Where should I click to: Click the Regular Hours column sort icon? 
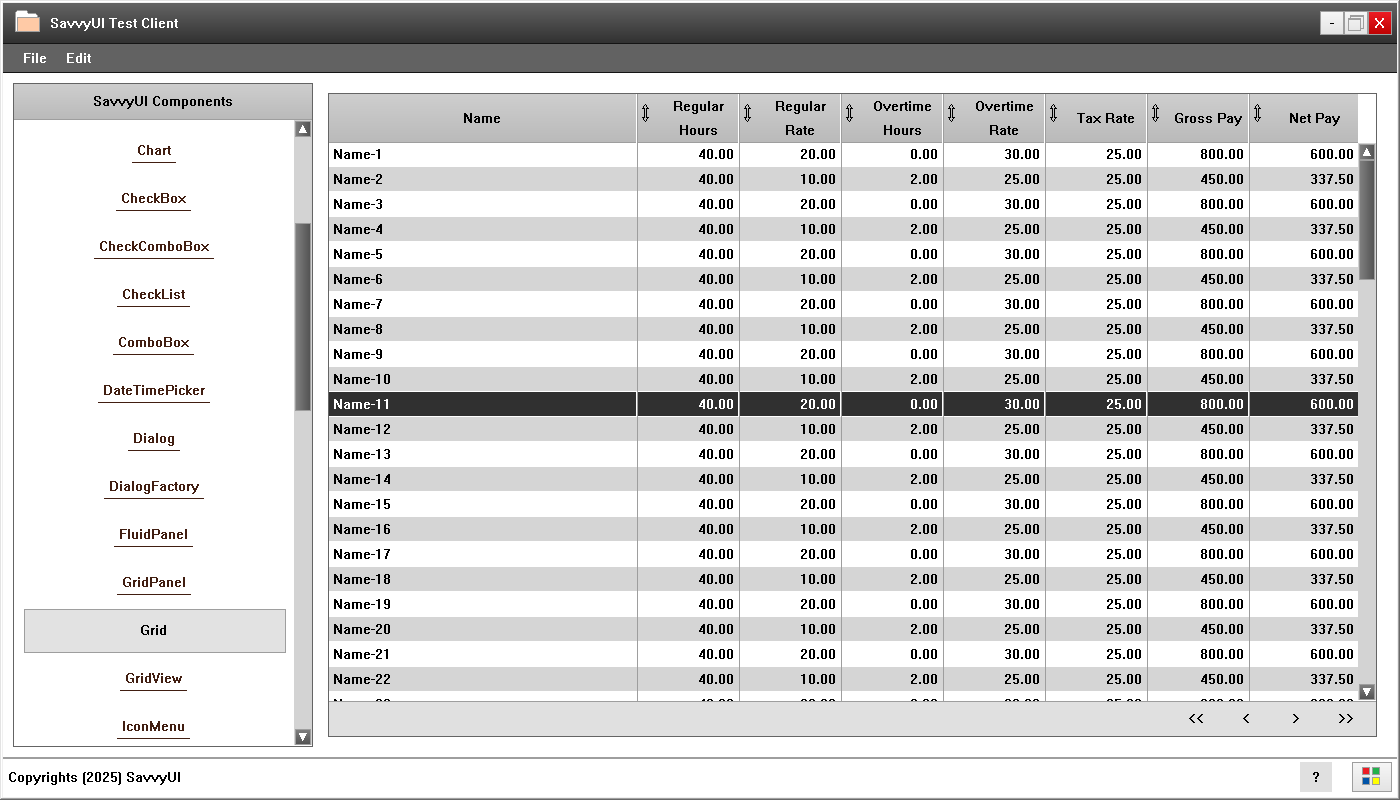[645, 114]
